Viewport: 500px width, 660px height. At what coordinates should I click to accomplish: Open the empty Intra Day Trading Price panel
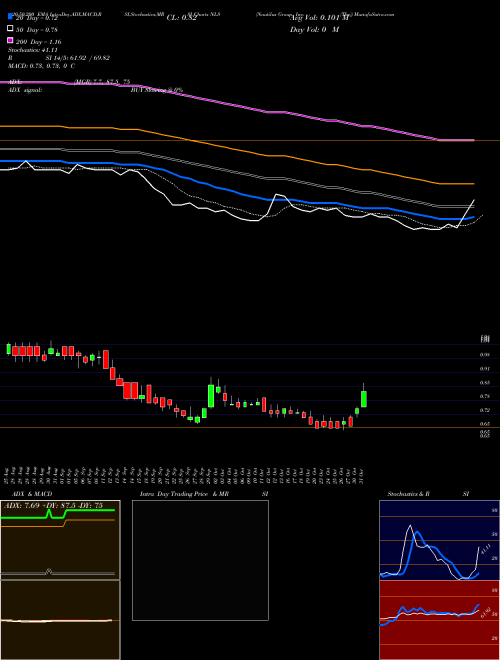click(200, 560)
